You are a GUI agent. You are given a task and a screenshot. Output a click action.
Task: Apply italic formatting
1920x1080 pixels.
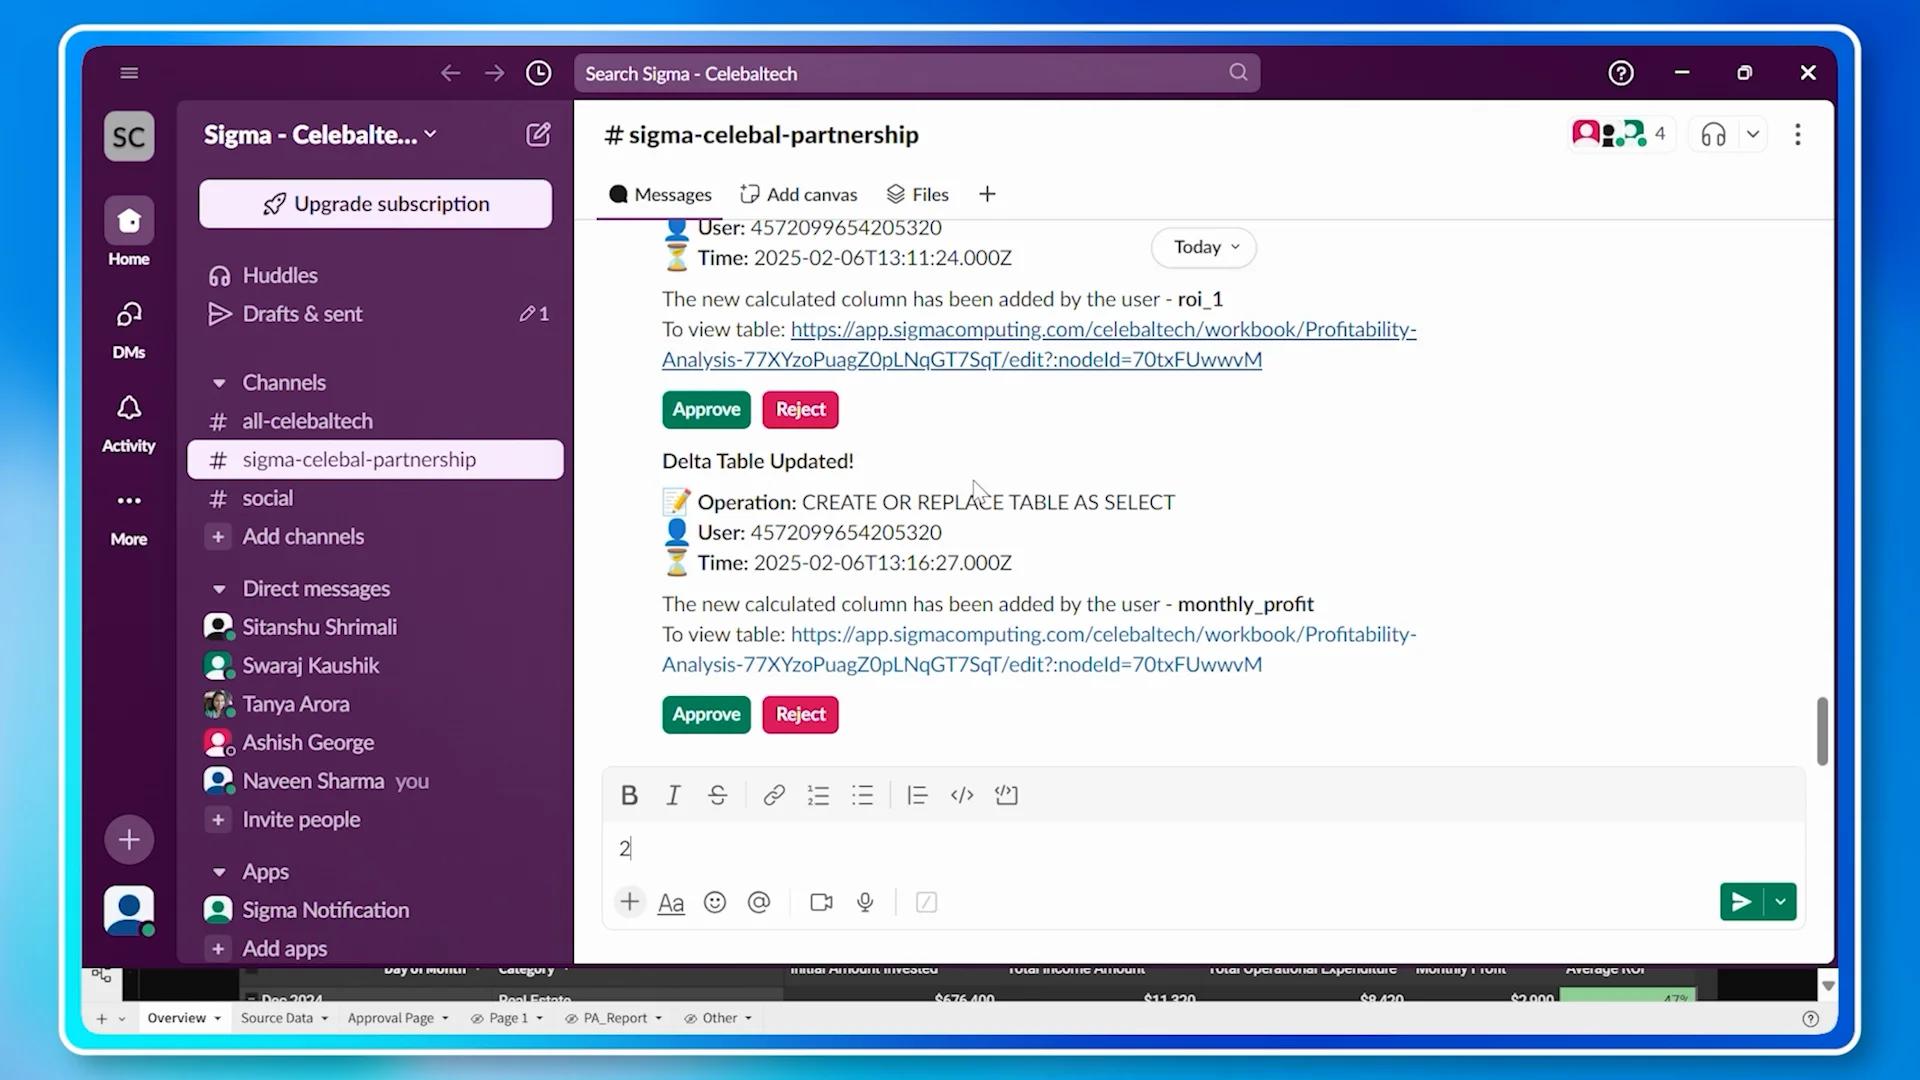point(673,796)
